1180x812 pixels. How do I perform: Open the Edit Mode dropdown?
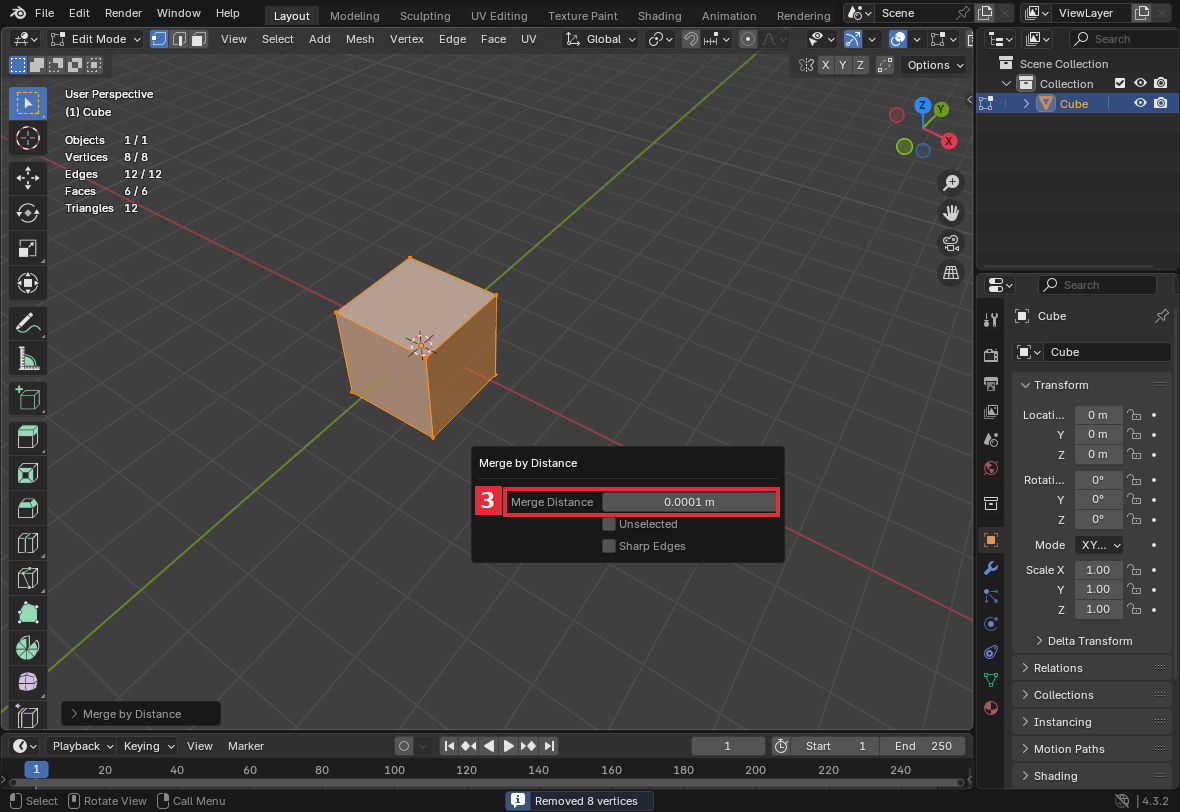point(96,39)
